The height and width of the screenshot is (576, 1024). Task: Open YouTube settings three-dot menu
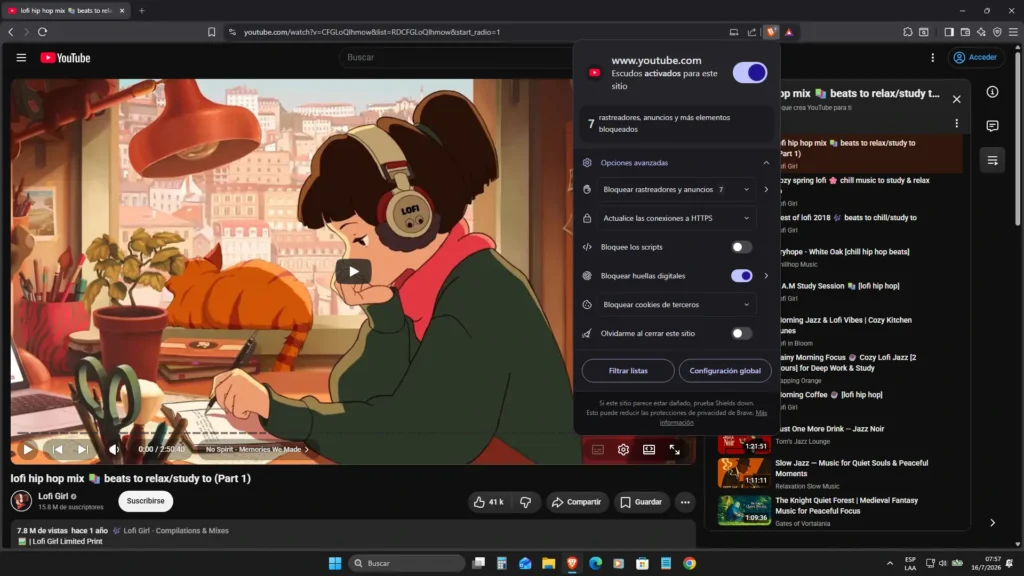pyautogui.click(x=933, y=57)
